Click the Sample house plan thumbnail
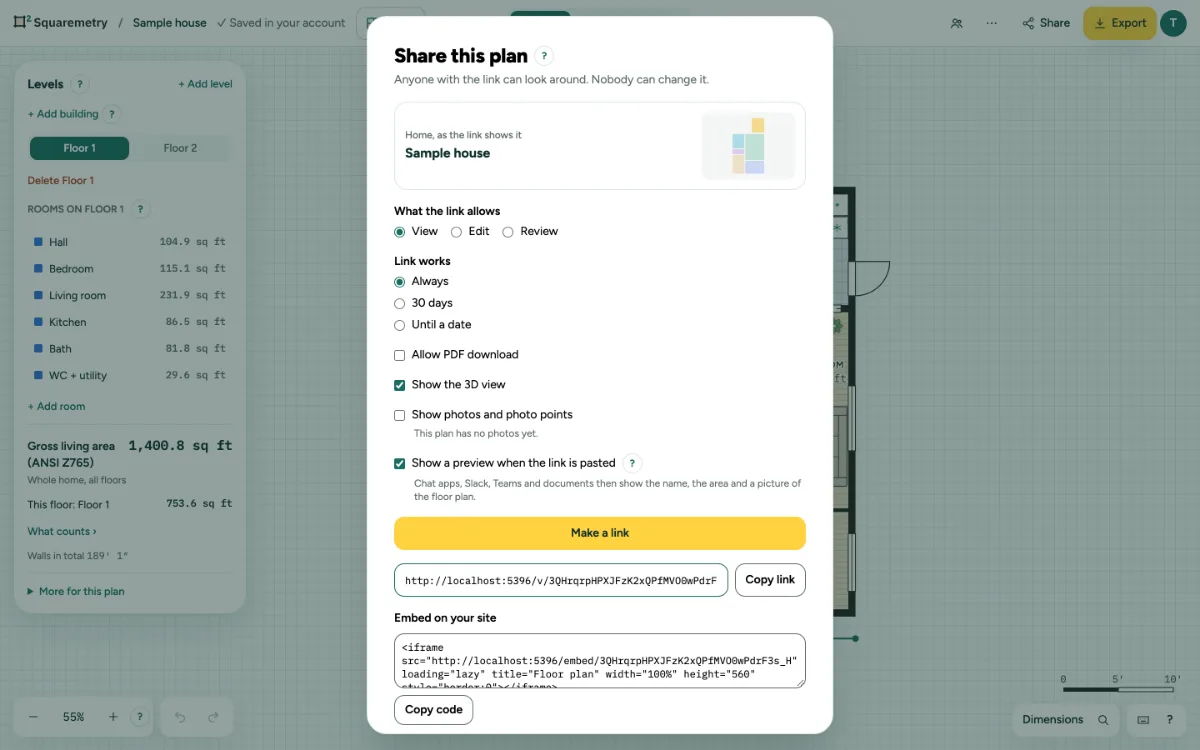 748,146
